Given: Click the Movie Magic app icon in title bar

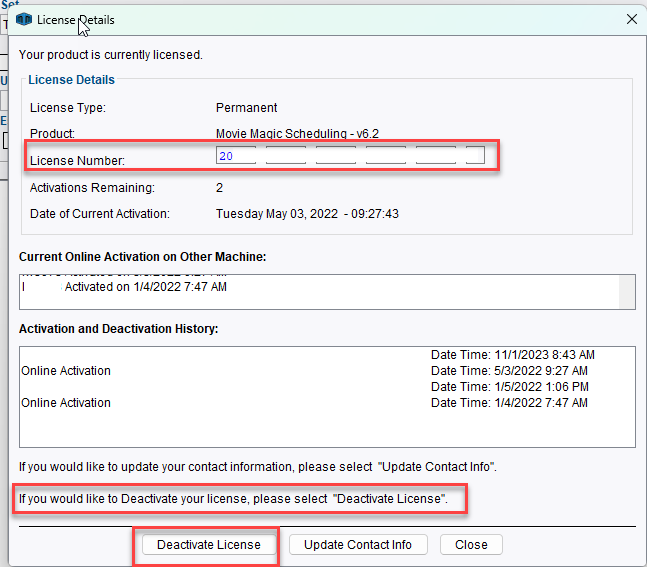Looking at the screenshot, I should (x=24, y=19).
